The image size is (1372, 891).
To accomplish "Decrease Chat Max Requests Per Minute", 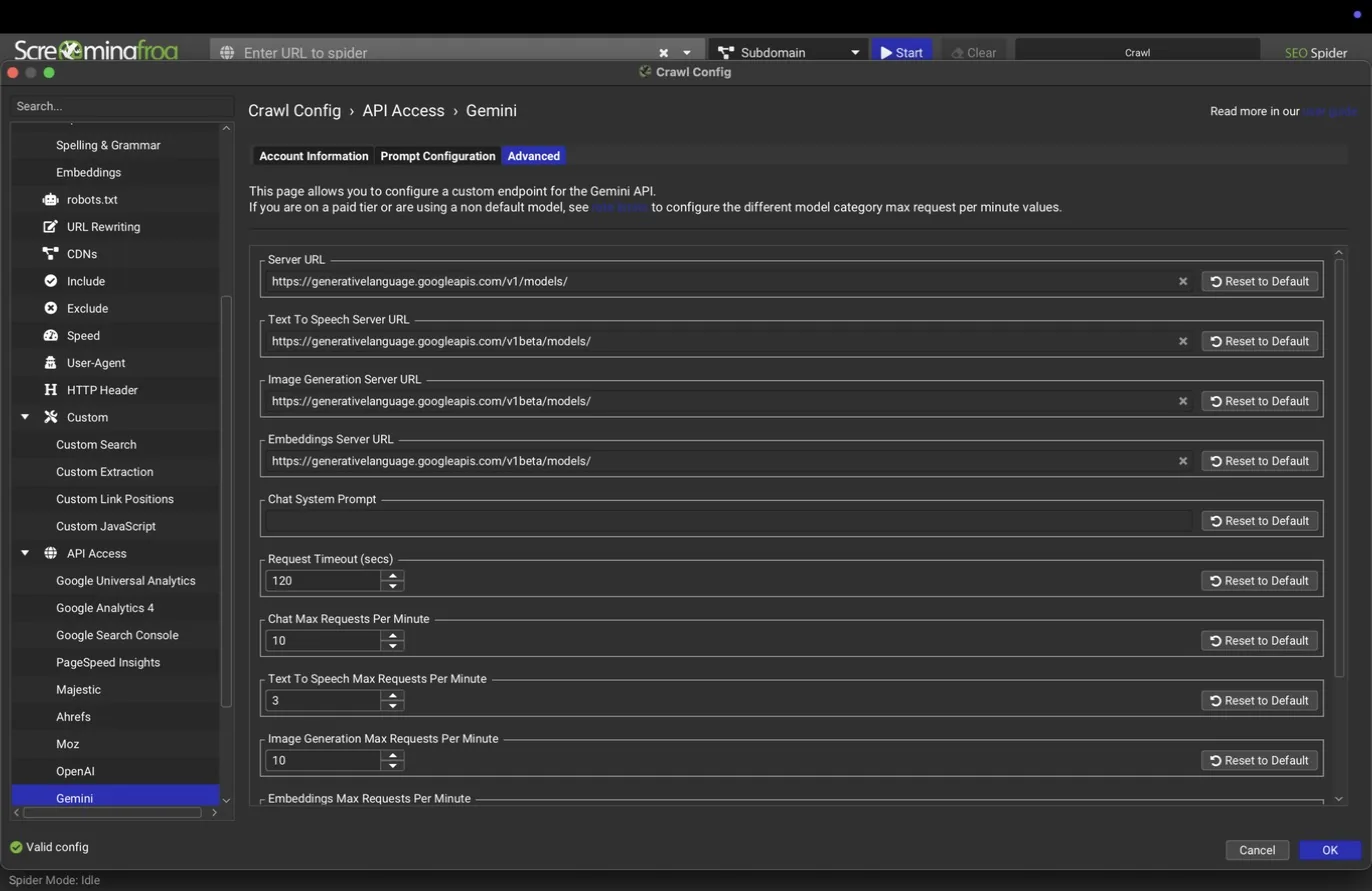I will pyautogui.click(x=393, y=646).
